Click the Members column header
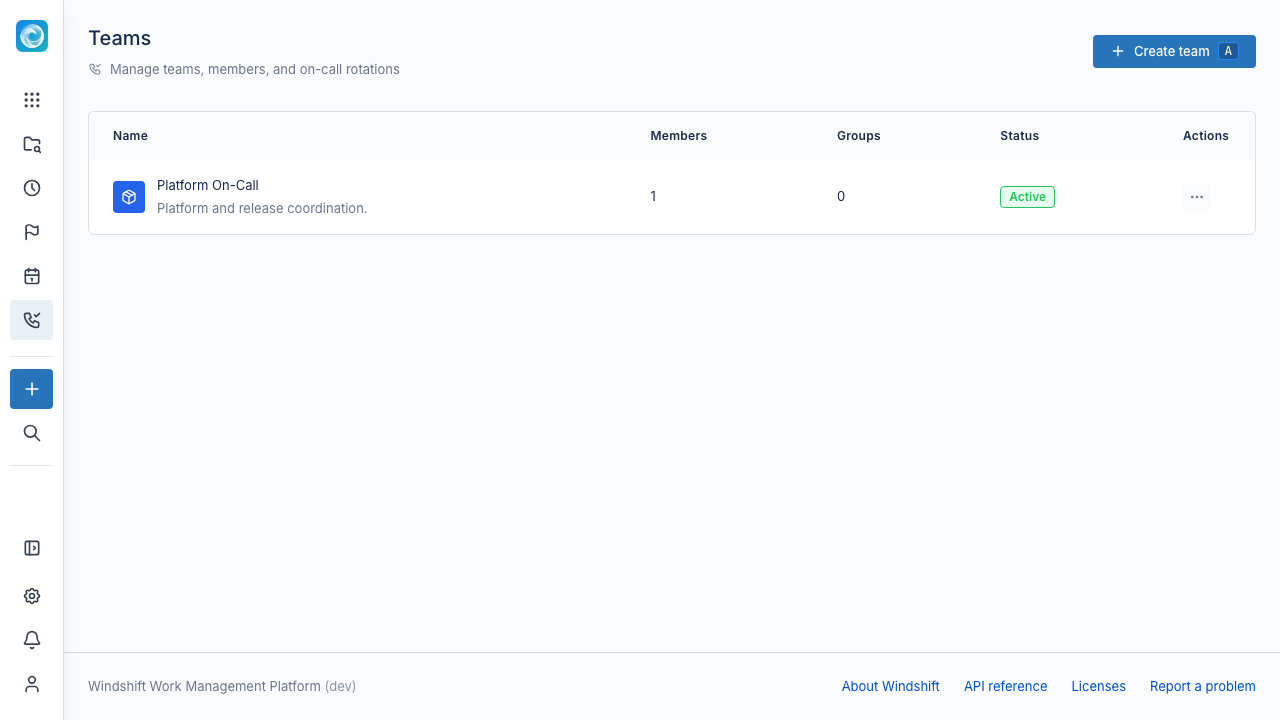The width and height of the screenshot is (1280, 720). pos(679,136)
